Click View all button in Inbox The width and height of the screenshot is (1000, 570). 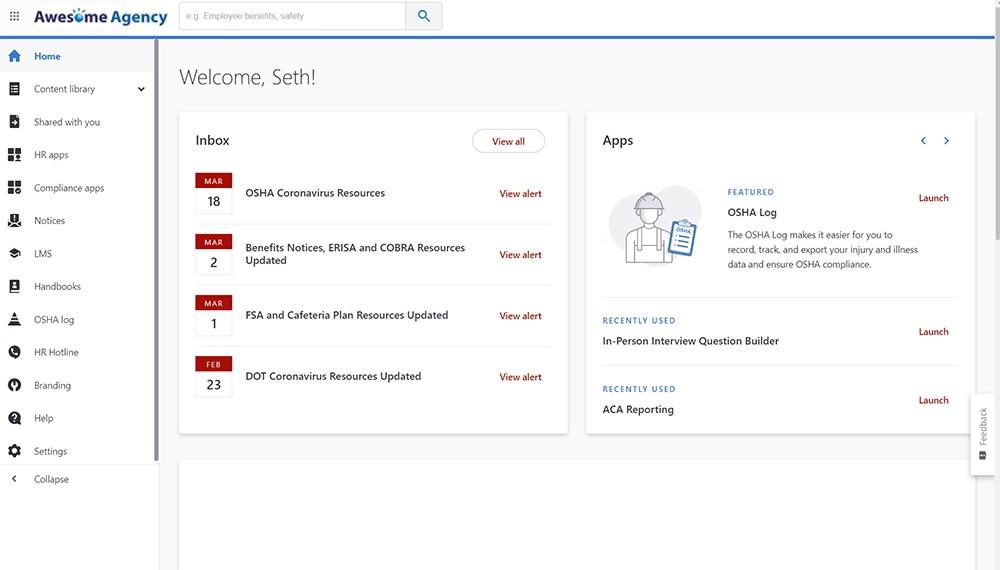point(508,142)
